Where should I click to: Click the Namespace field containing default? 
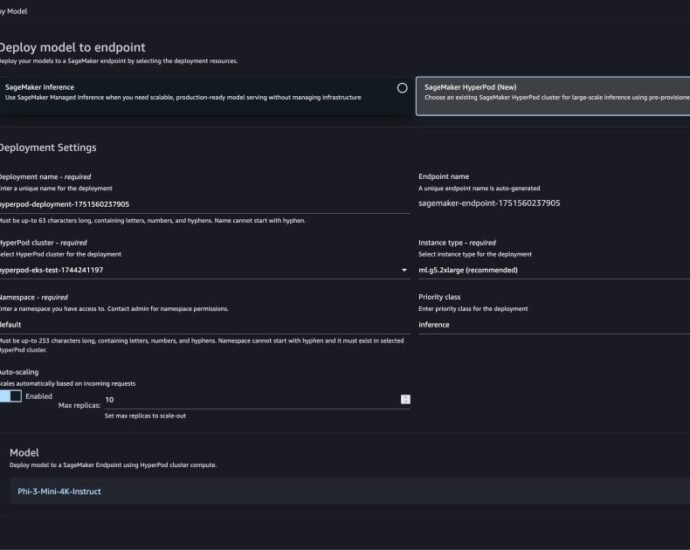pos(205,325)
